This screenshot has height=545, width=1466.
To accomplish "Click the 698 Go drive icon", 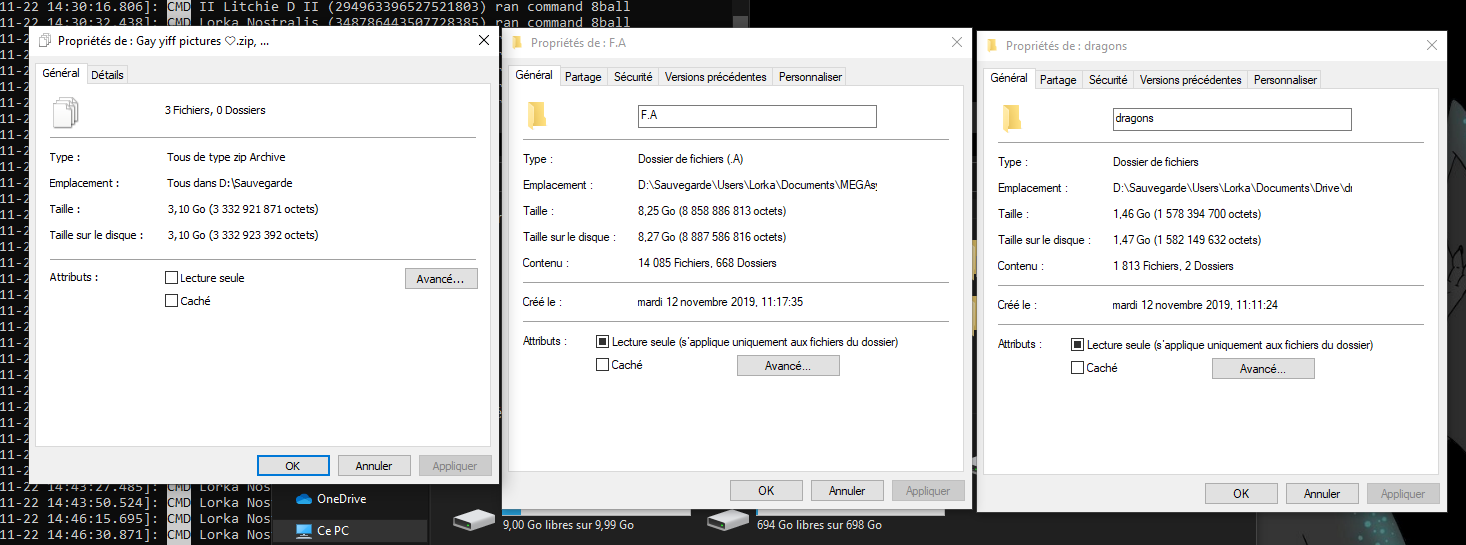I will point(727,520).
